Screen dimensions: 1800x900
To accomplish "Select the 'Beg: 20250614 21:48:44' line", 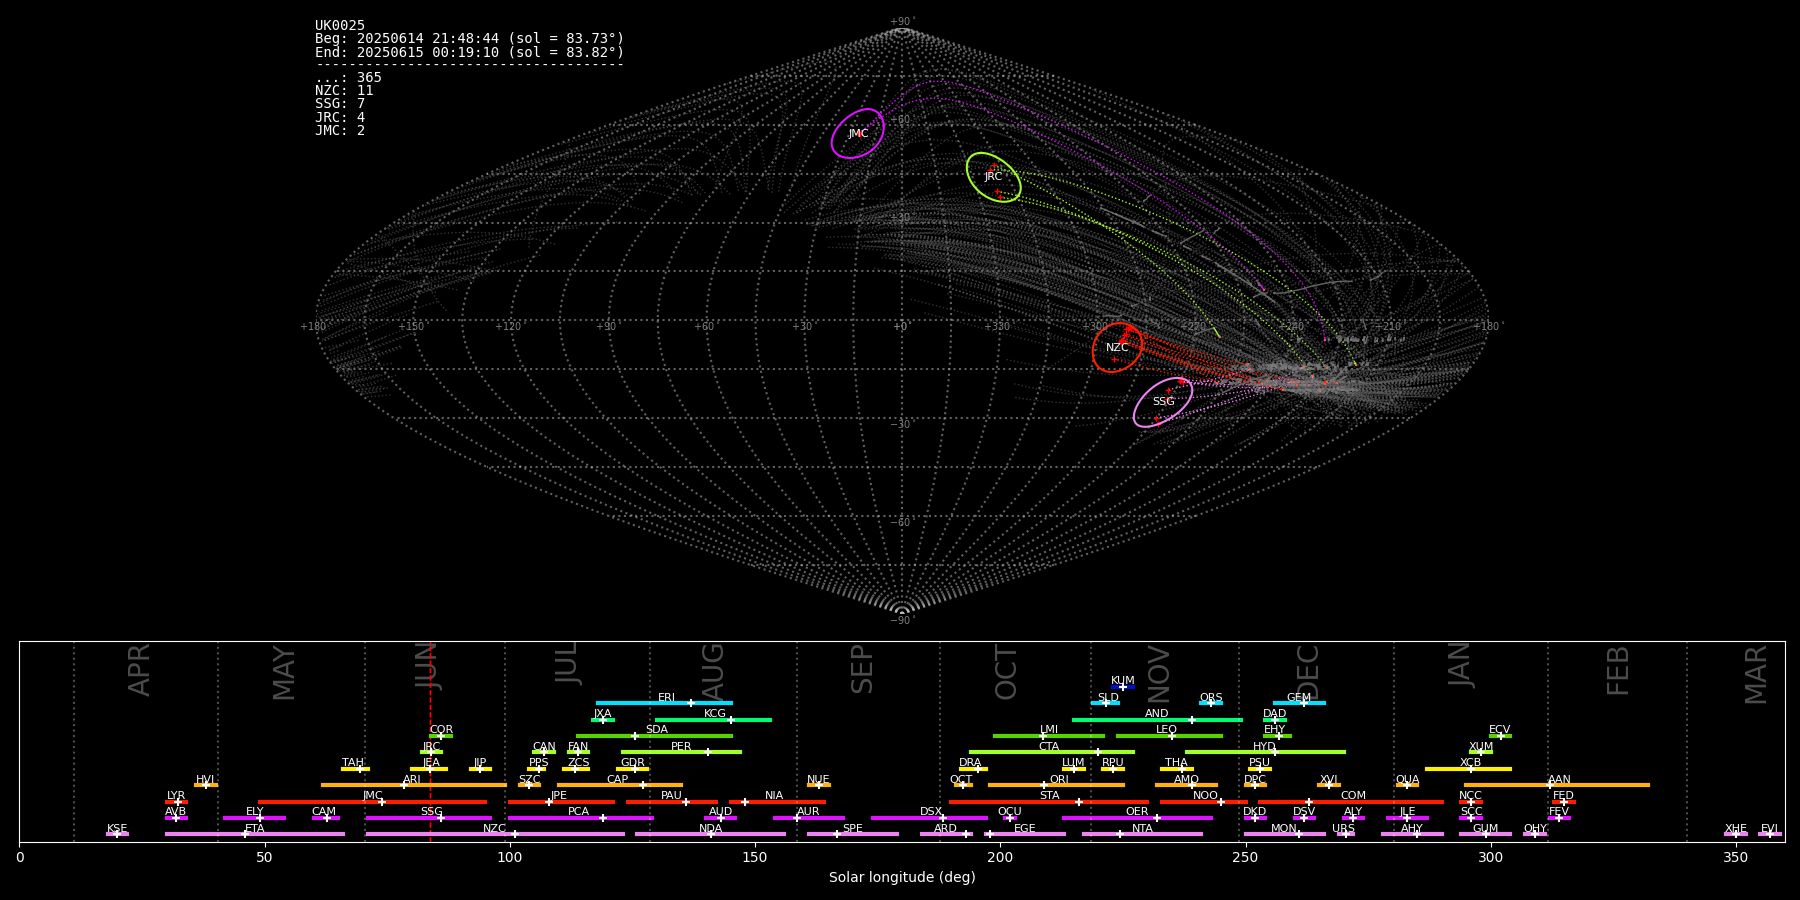I will (469, 39).
